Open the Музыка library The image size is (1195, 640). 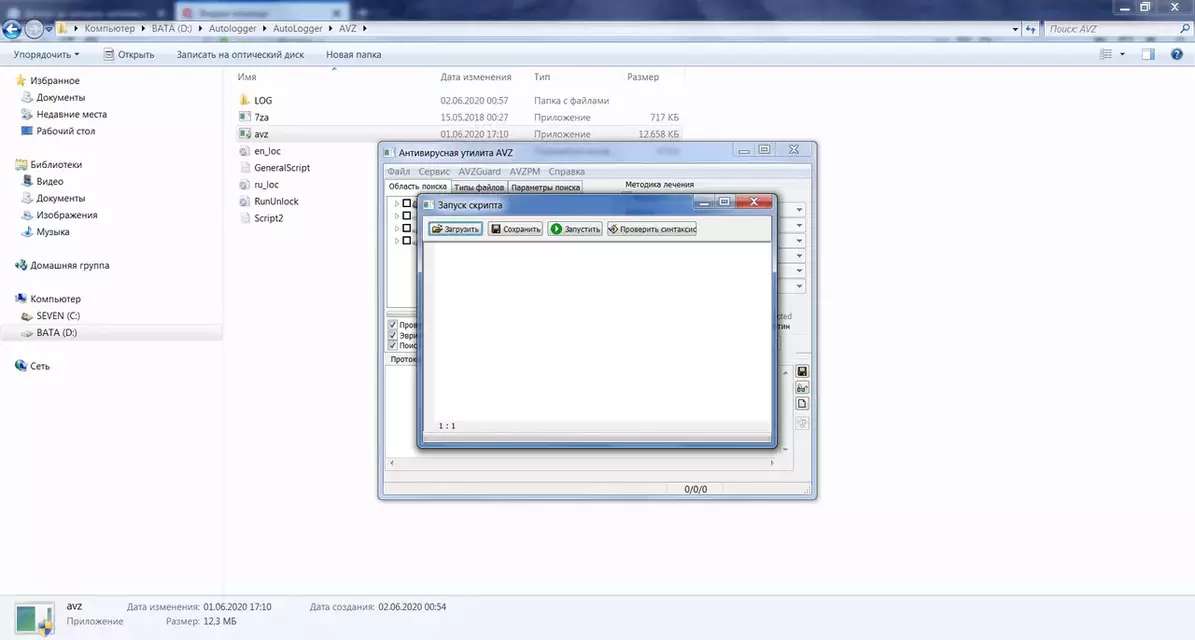(53, 232)
